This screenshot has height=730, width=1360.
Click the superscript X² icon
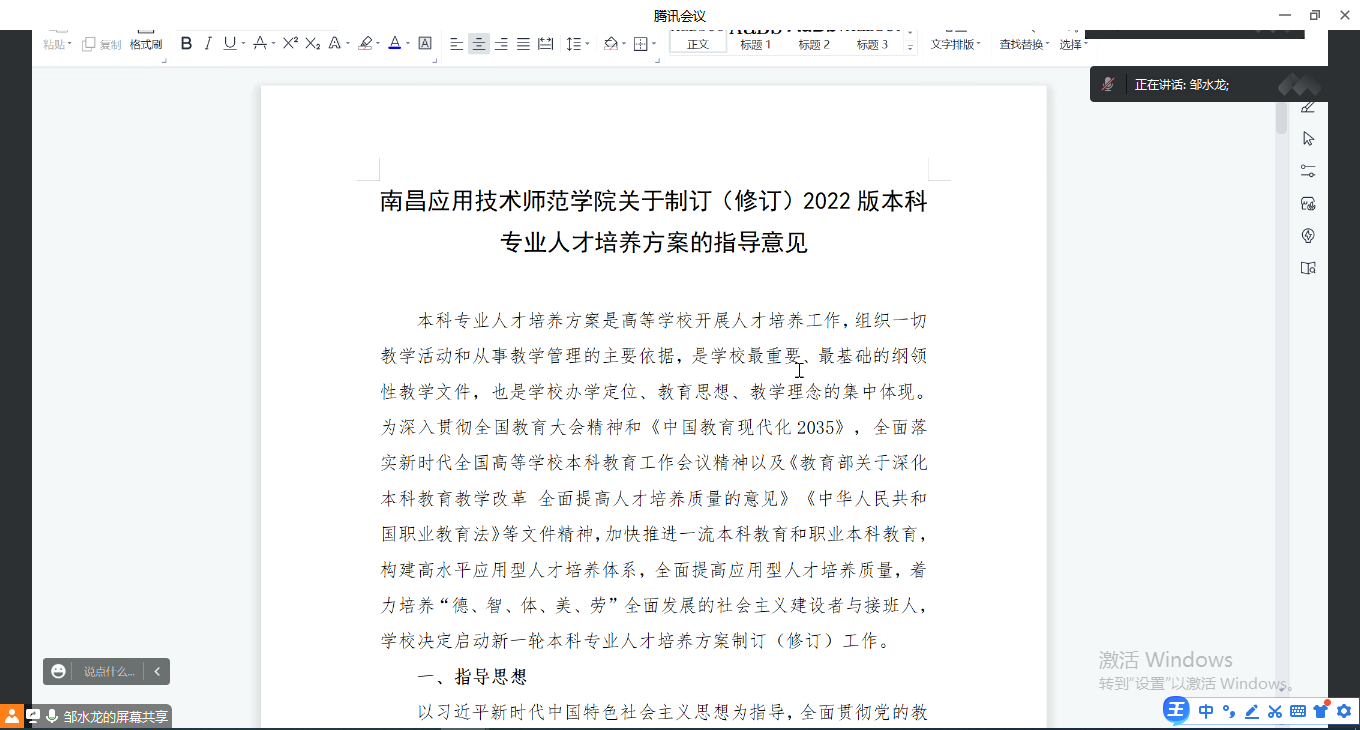[290, 43]
